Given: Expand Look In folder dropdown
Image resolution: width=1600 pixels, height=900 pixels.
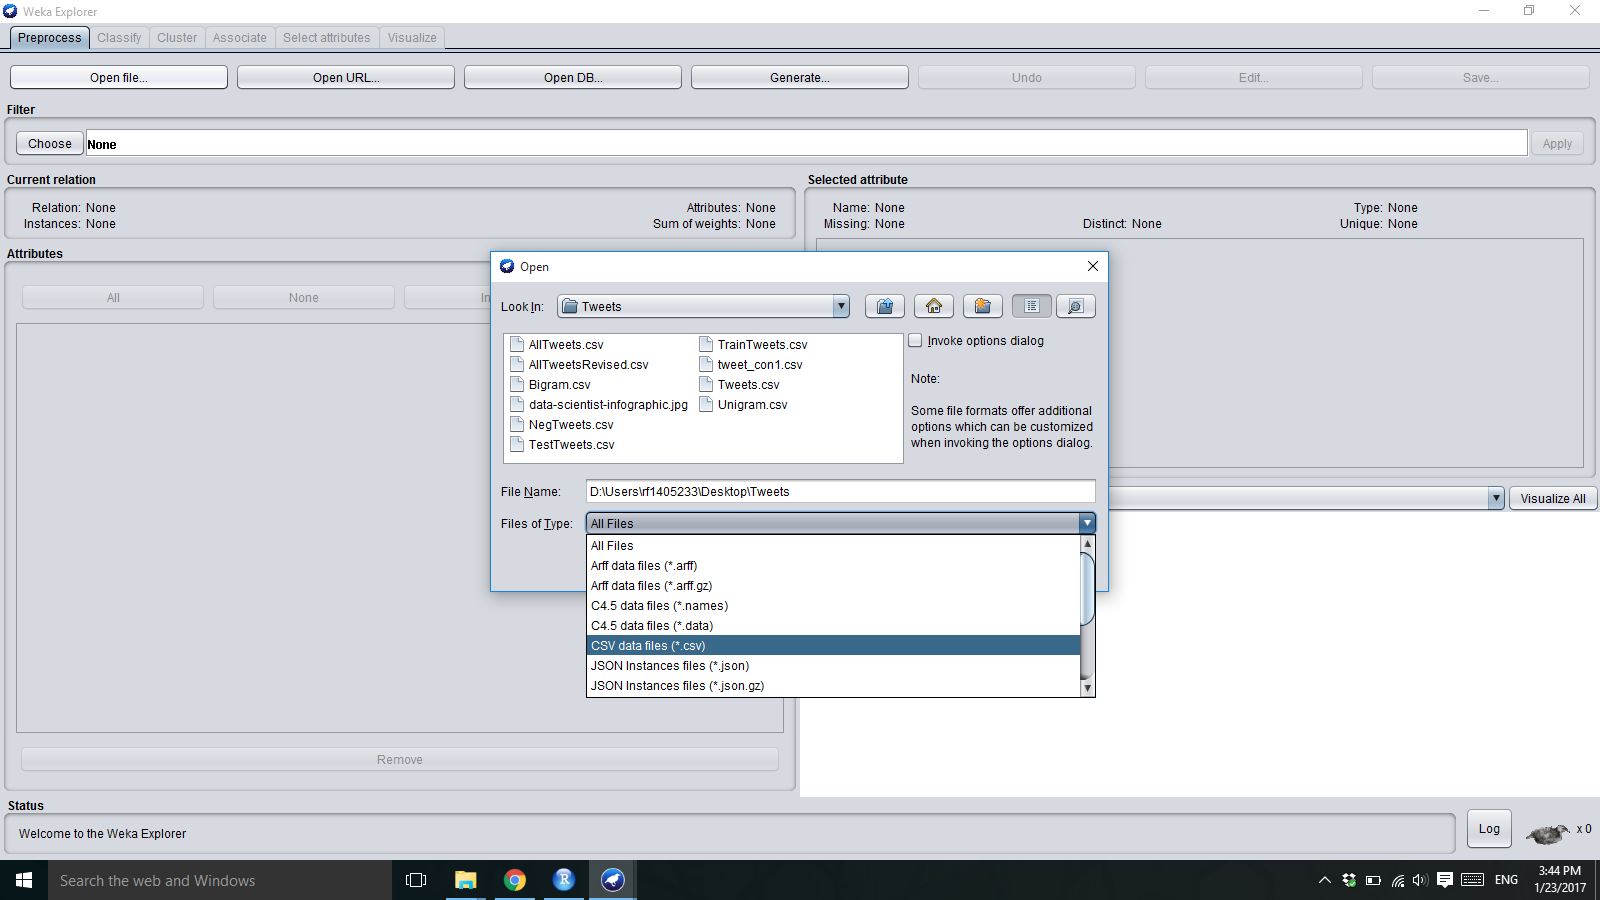Looking at the screenshot, I should click(841, 306).
